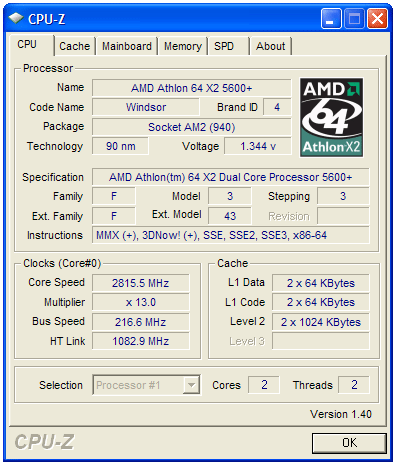This screenshot has height=465, width=396.
Task: Open the Processor #1 selection dropdown arrow
Action: [x=191, y=385]
